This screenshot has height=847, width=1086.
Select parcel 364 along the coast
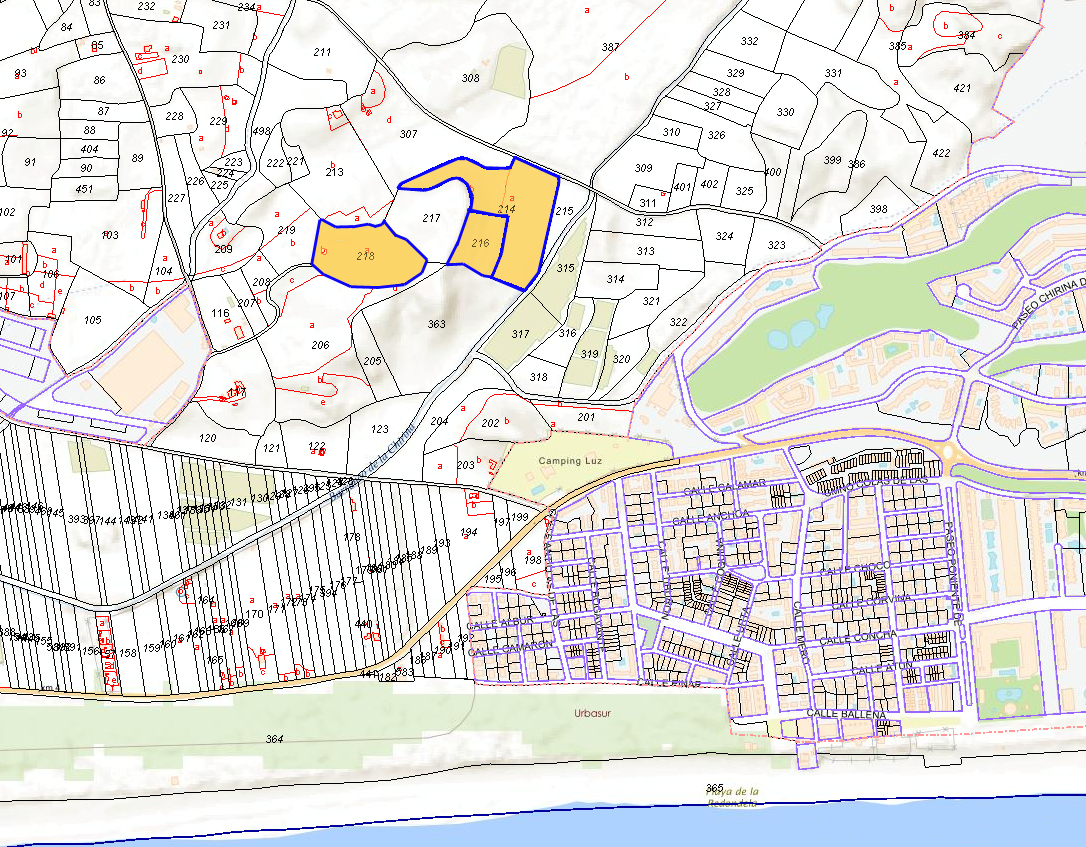click(275, 739)
